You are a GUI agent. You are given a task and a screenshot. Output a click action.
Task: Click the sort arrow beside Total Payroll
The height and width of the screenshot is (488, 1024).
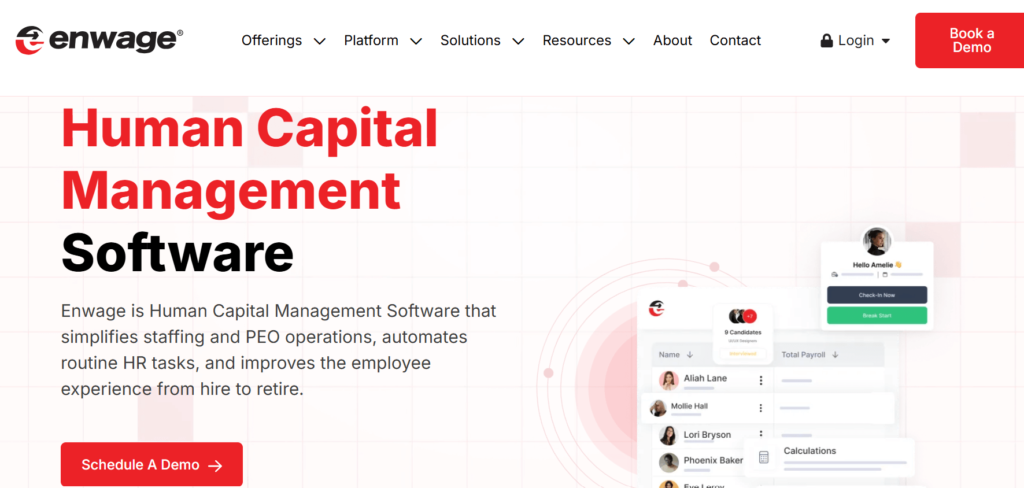coord(835,355)
